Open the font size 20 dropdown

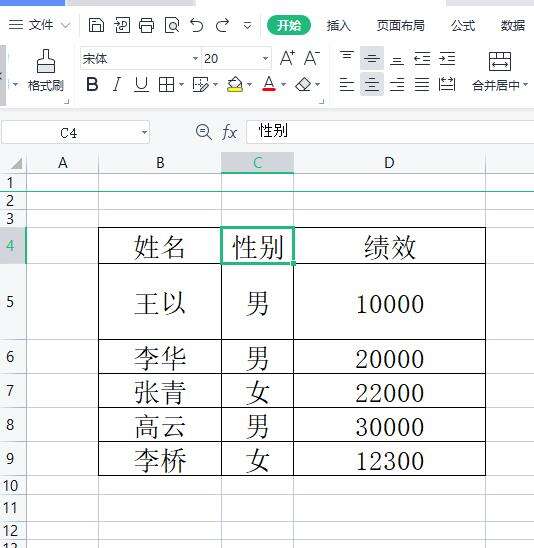pos(265,58)
